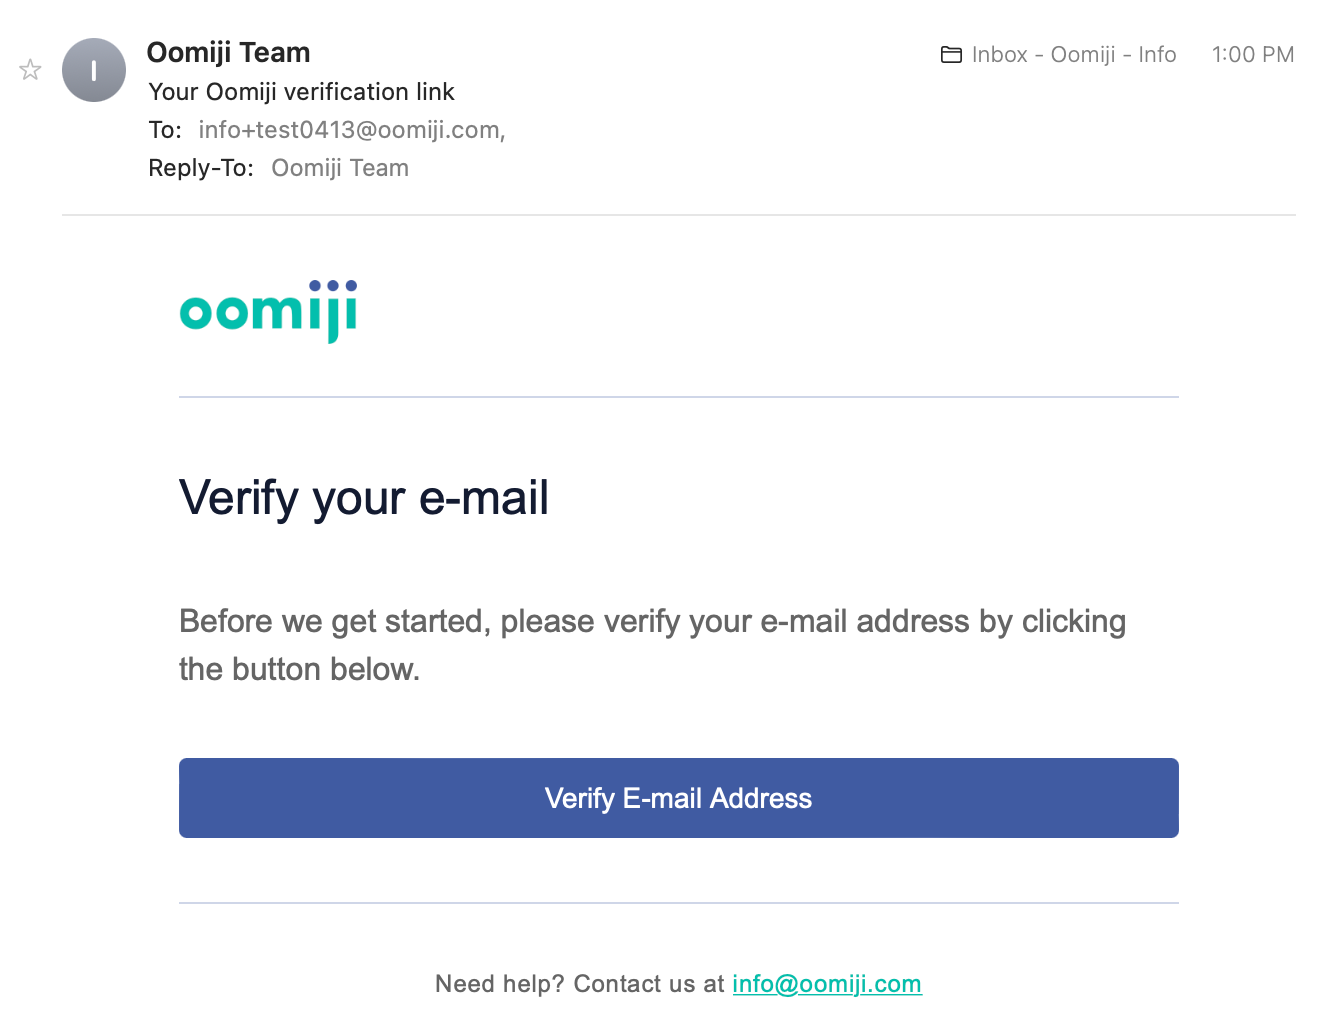This screenshot has width=1338, height=1028.
Task: Click the Reply-To: field label
Action: (x=200, y=168)
